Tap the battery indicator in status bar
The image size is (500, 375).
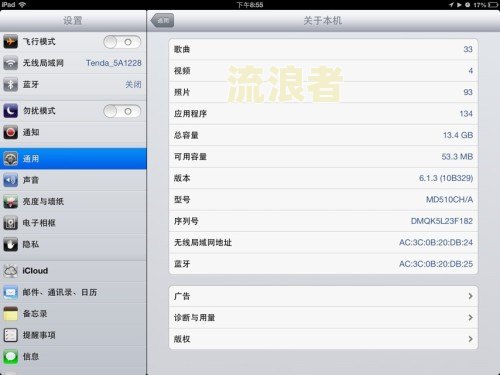(493, 5)
